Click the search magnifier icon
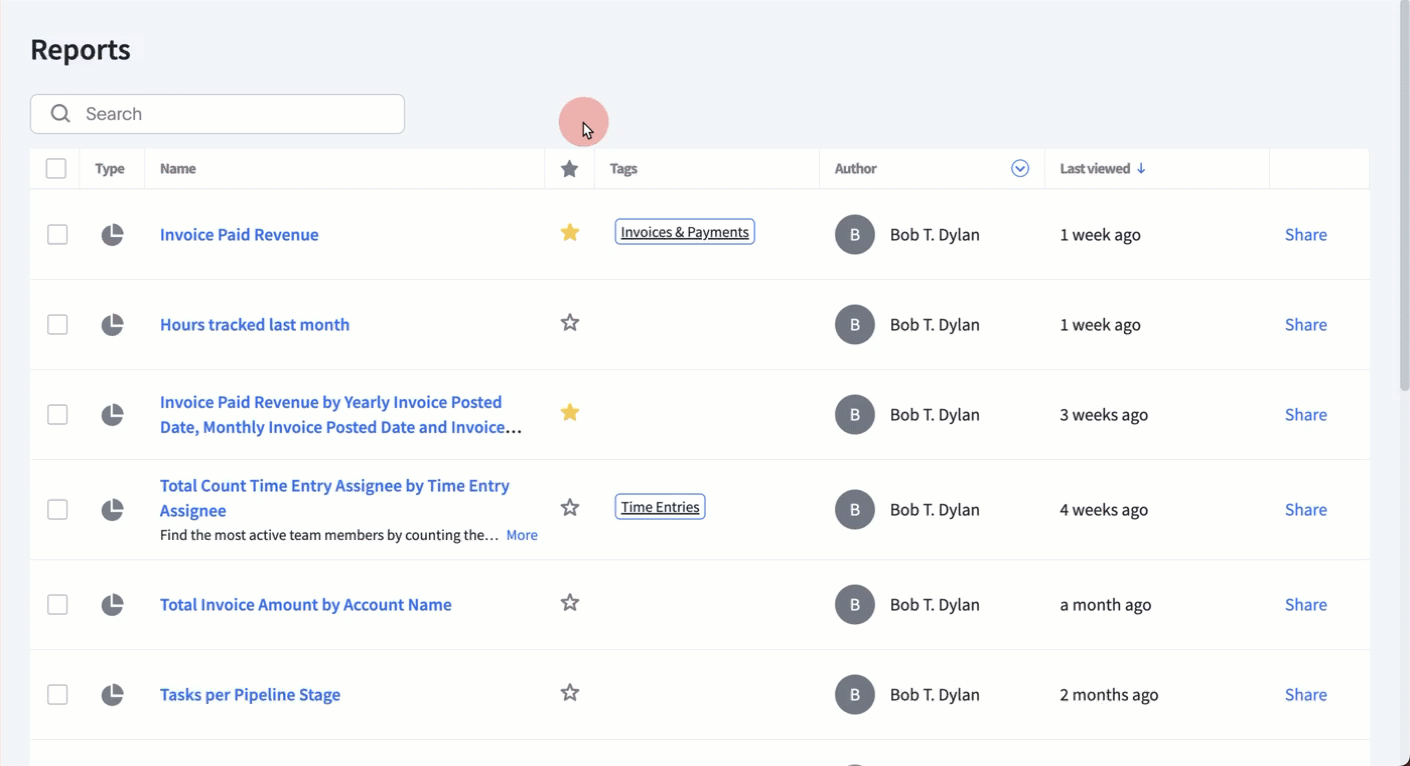Viewport: 1410px width, 766px height. pos(61,114)
